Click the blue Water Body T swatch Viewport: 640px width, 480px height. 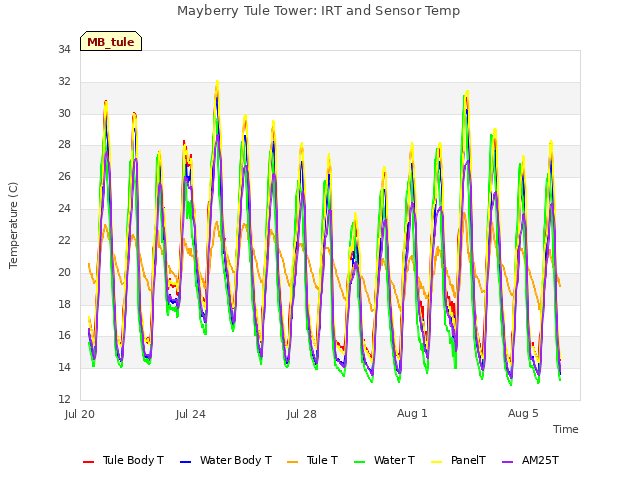coord(186,462)
